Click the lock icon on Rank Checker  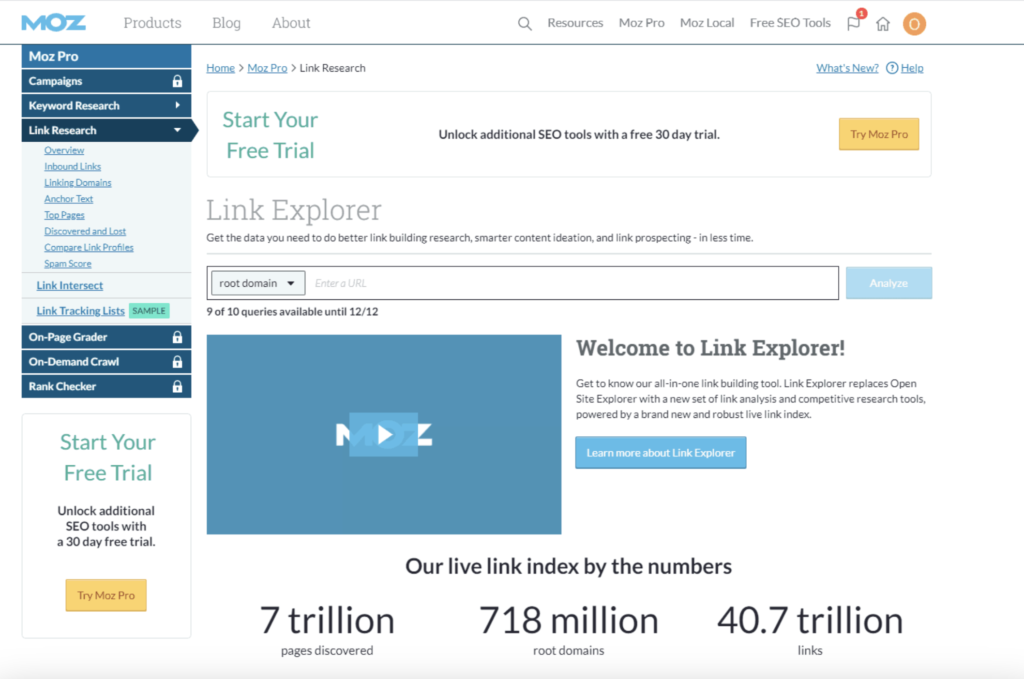(177, 387)
